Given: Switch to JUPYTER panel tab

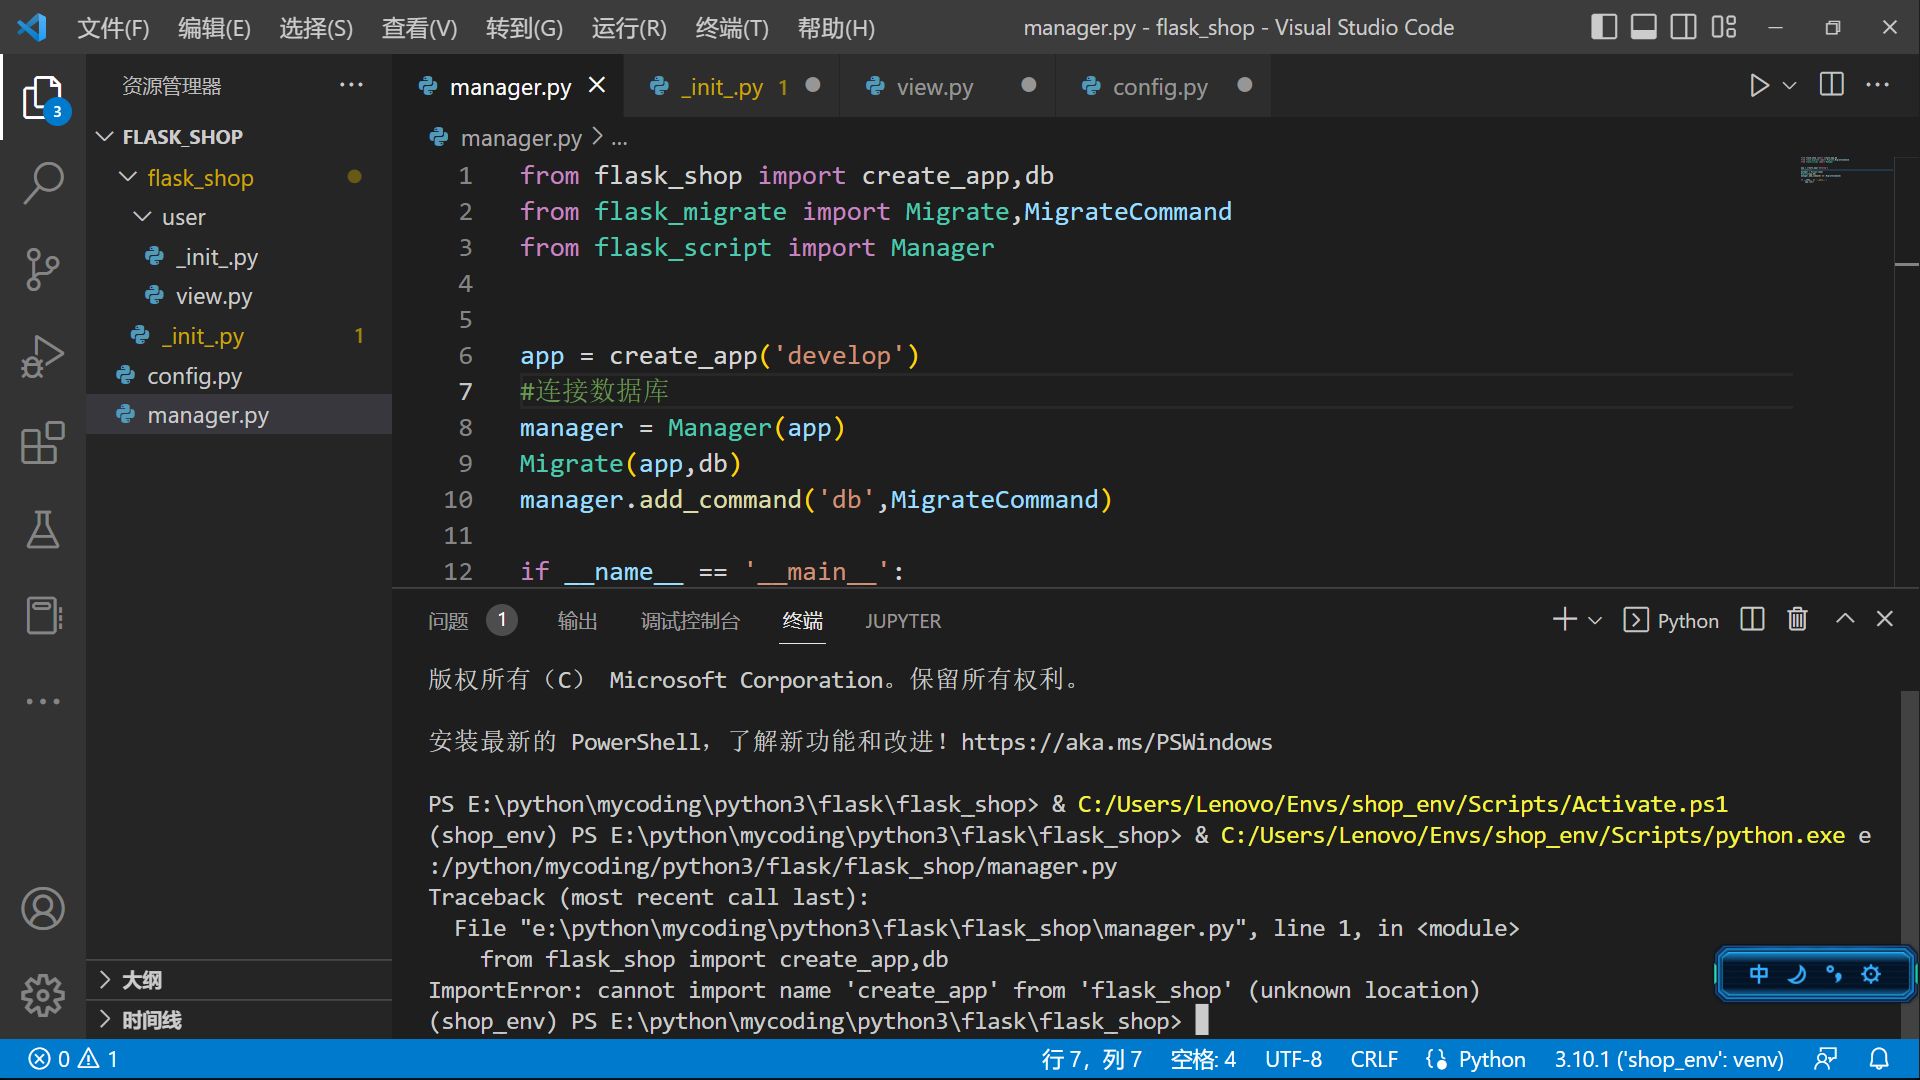Looking at the screenshot, I should pyautogui.click(x=903, y=621).
